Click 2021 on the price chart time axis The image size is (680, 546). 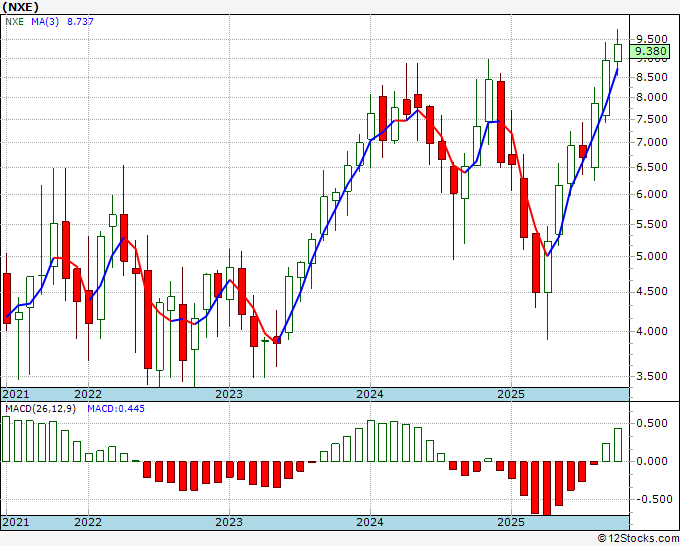pyautogui.click(x=16, y=394)
